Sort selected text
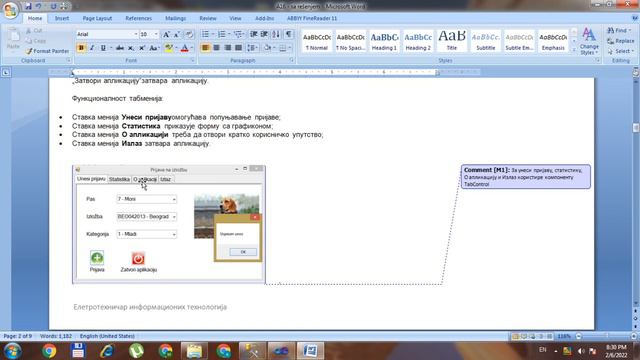The height and width of the screenshot is (360, 640). coord(276,34)
